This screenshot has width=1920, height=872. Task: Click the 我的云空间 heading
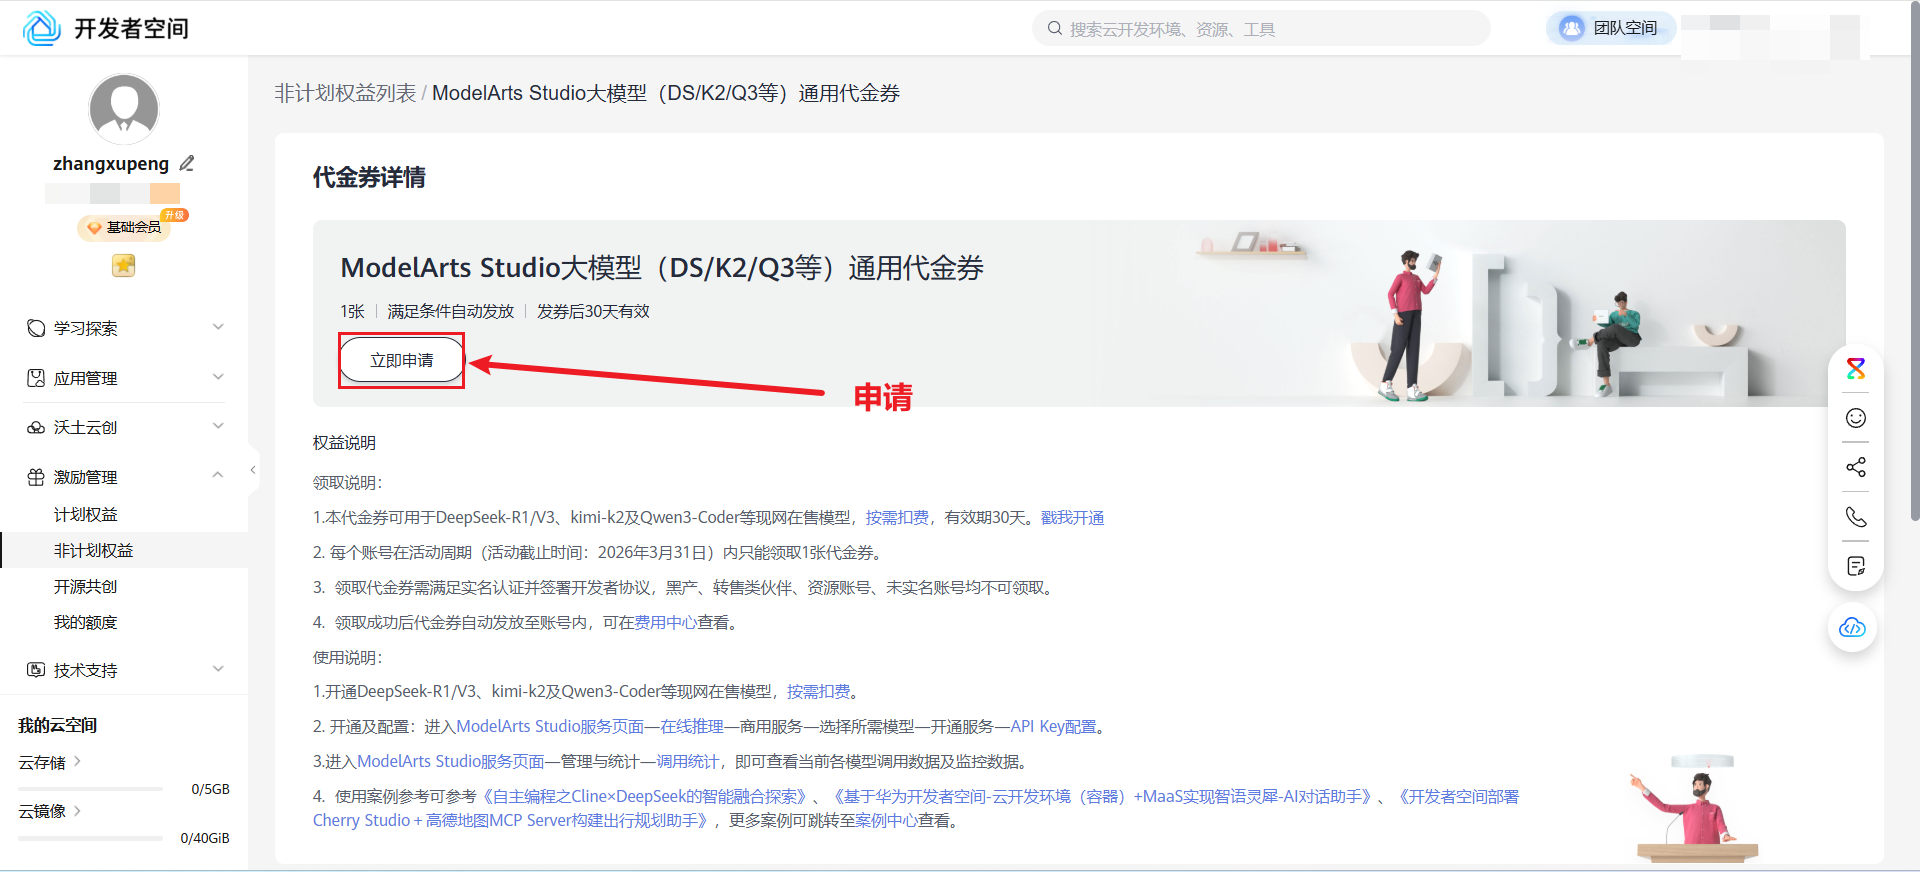(x=58, y=725)
